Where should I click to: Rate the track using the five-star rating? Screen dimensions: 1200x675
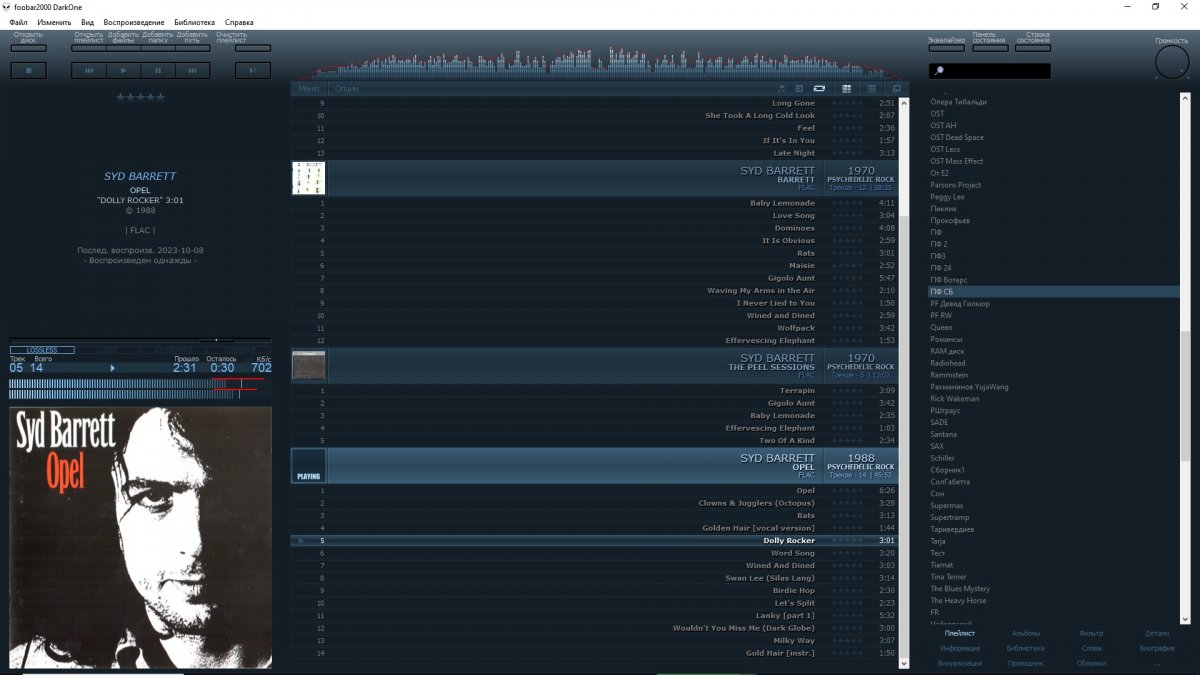pyautogui.click(x=140, y=97)
